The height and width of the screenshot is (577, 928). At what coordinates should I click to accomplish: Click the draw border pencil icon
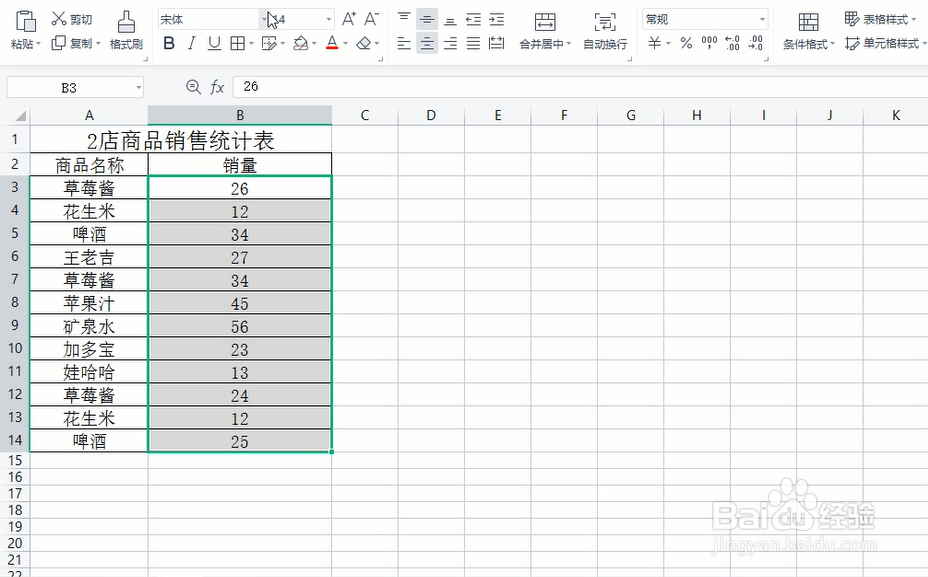pyautogui.click(x=269, y=43)
